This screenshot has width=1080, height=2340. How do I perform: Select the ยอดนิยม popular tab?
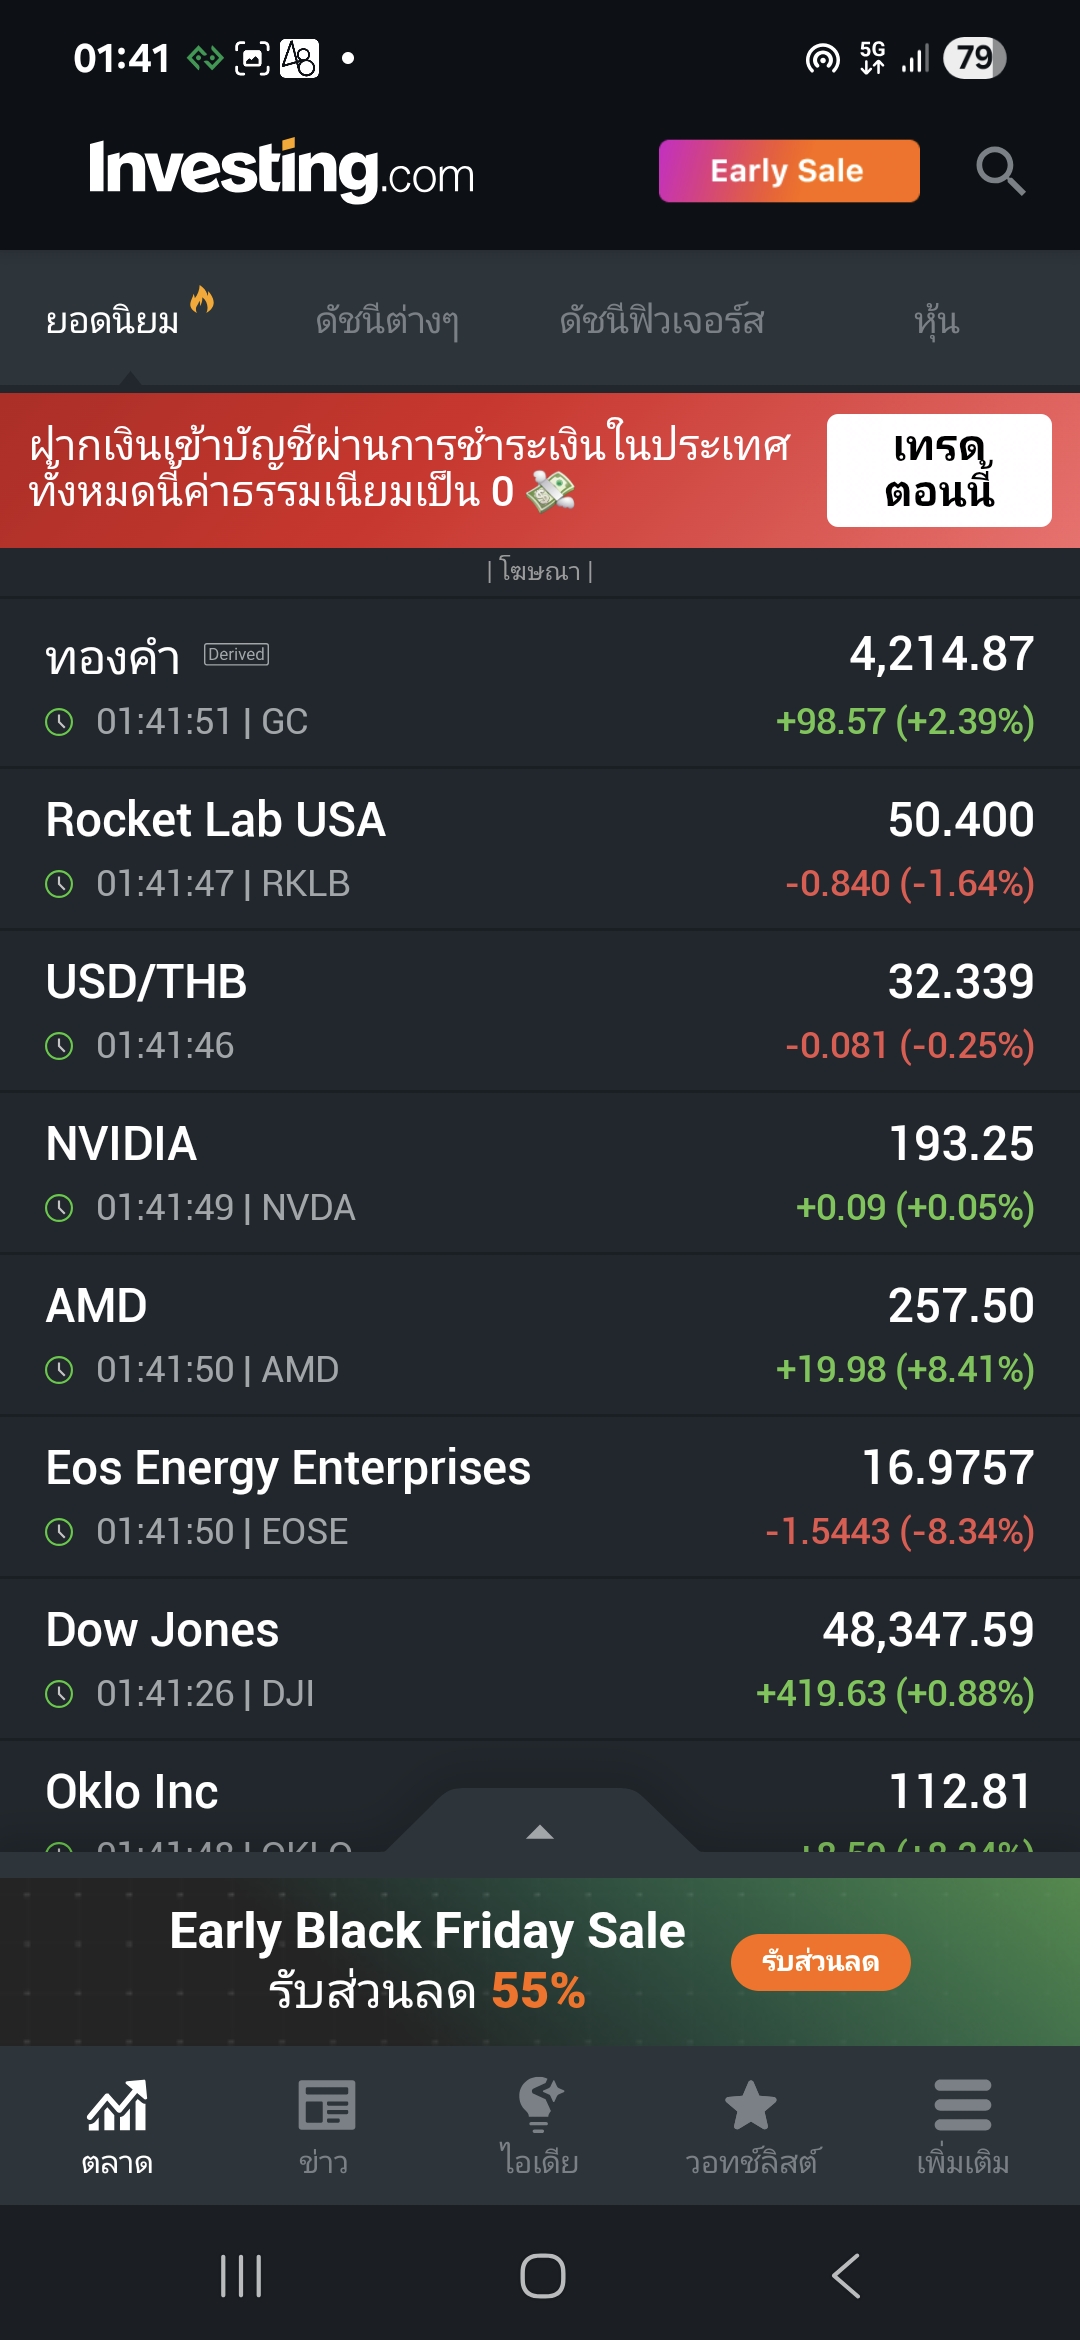pos(113,321)
